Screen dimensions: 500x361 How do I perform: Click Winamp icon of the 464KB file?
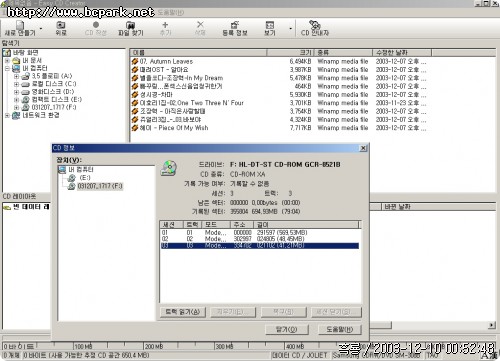(135, 86)
